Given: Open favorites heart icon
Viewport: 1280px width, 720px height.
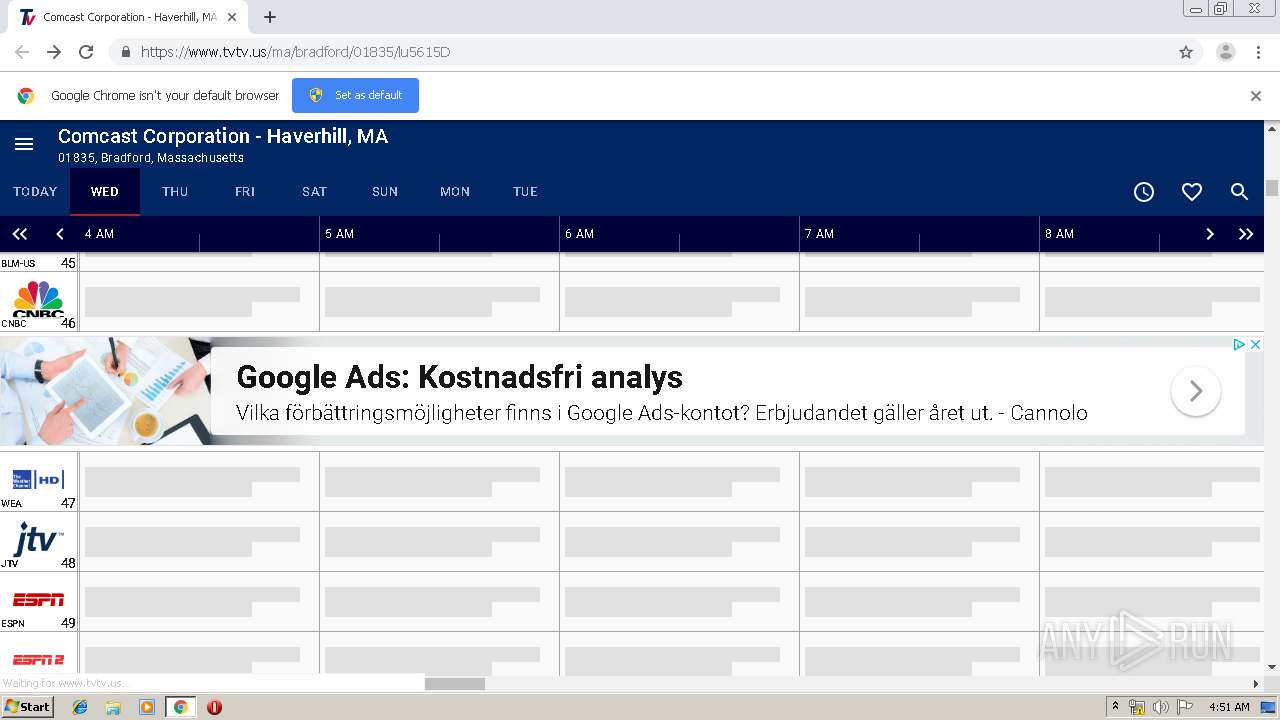Looking at the screenshot, I should pos(1192,192).
